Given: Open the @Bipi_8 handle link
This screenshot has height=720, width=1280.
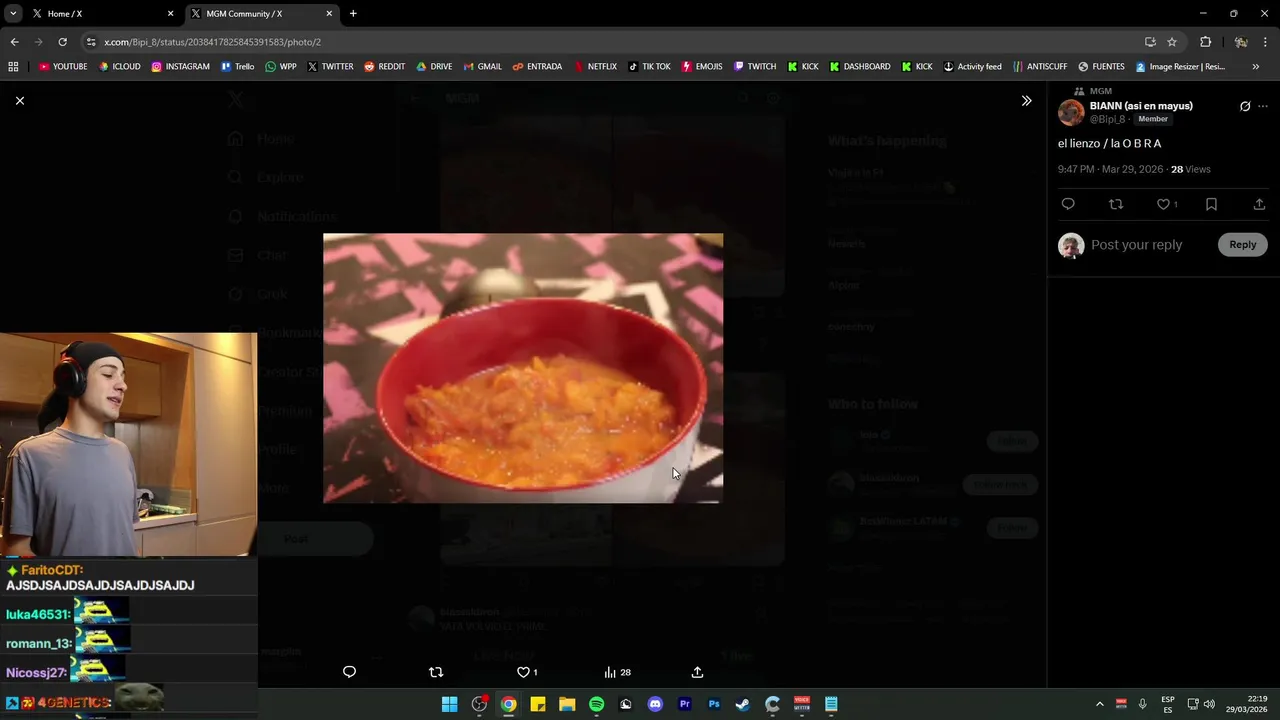Looking at the screenshot, I should point(1107,119).
